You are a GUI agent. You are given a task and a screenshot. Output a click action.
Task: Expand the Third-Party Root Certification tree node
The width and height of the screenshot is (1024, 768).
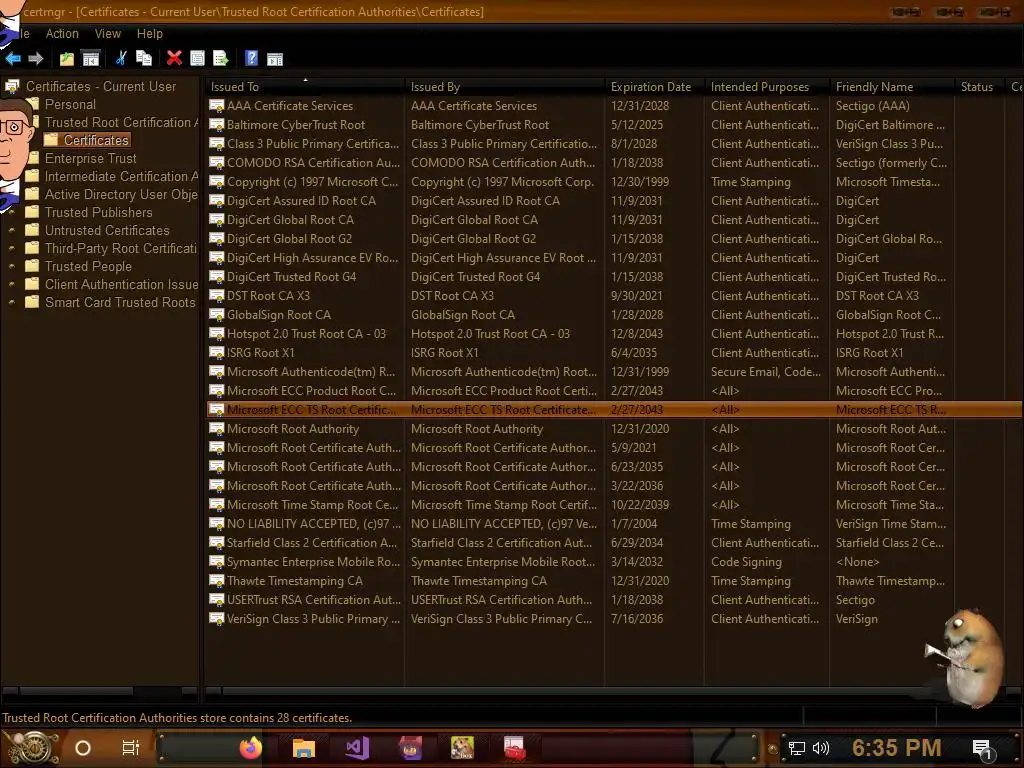[12, 248]
